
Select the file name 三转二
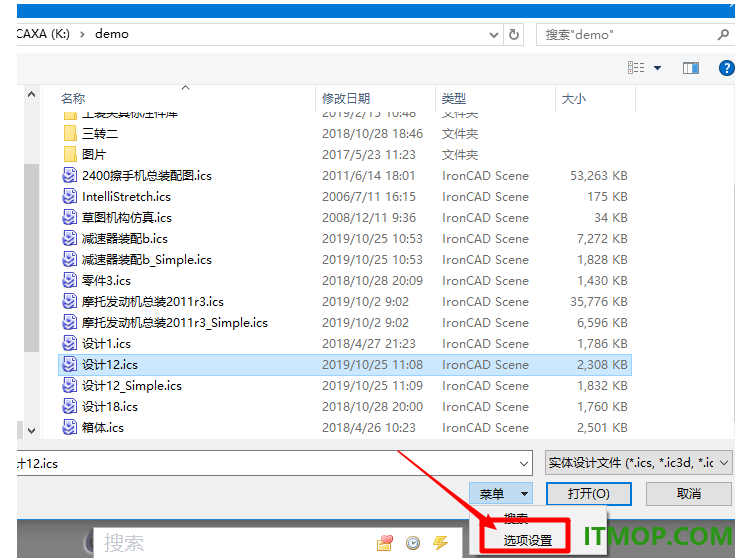coord(100,134)
